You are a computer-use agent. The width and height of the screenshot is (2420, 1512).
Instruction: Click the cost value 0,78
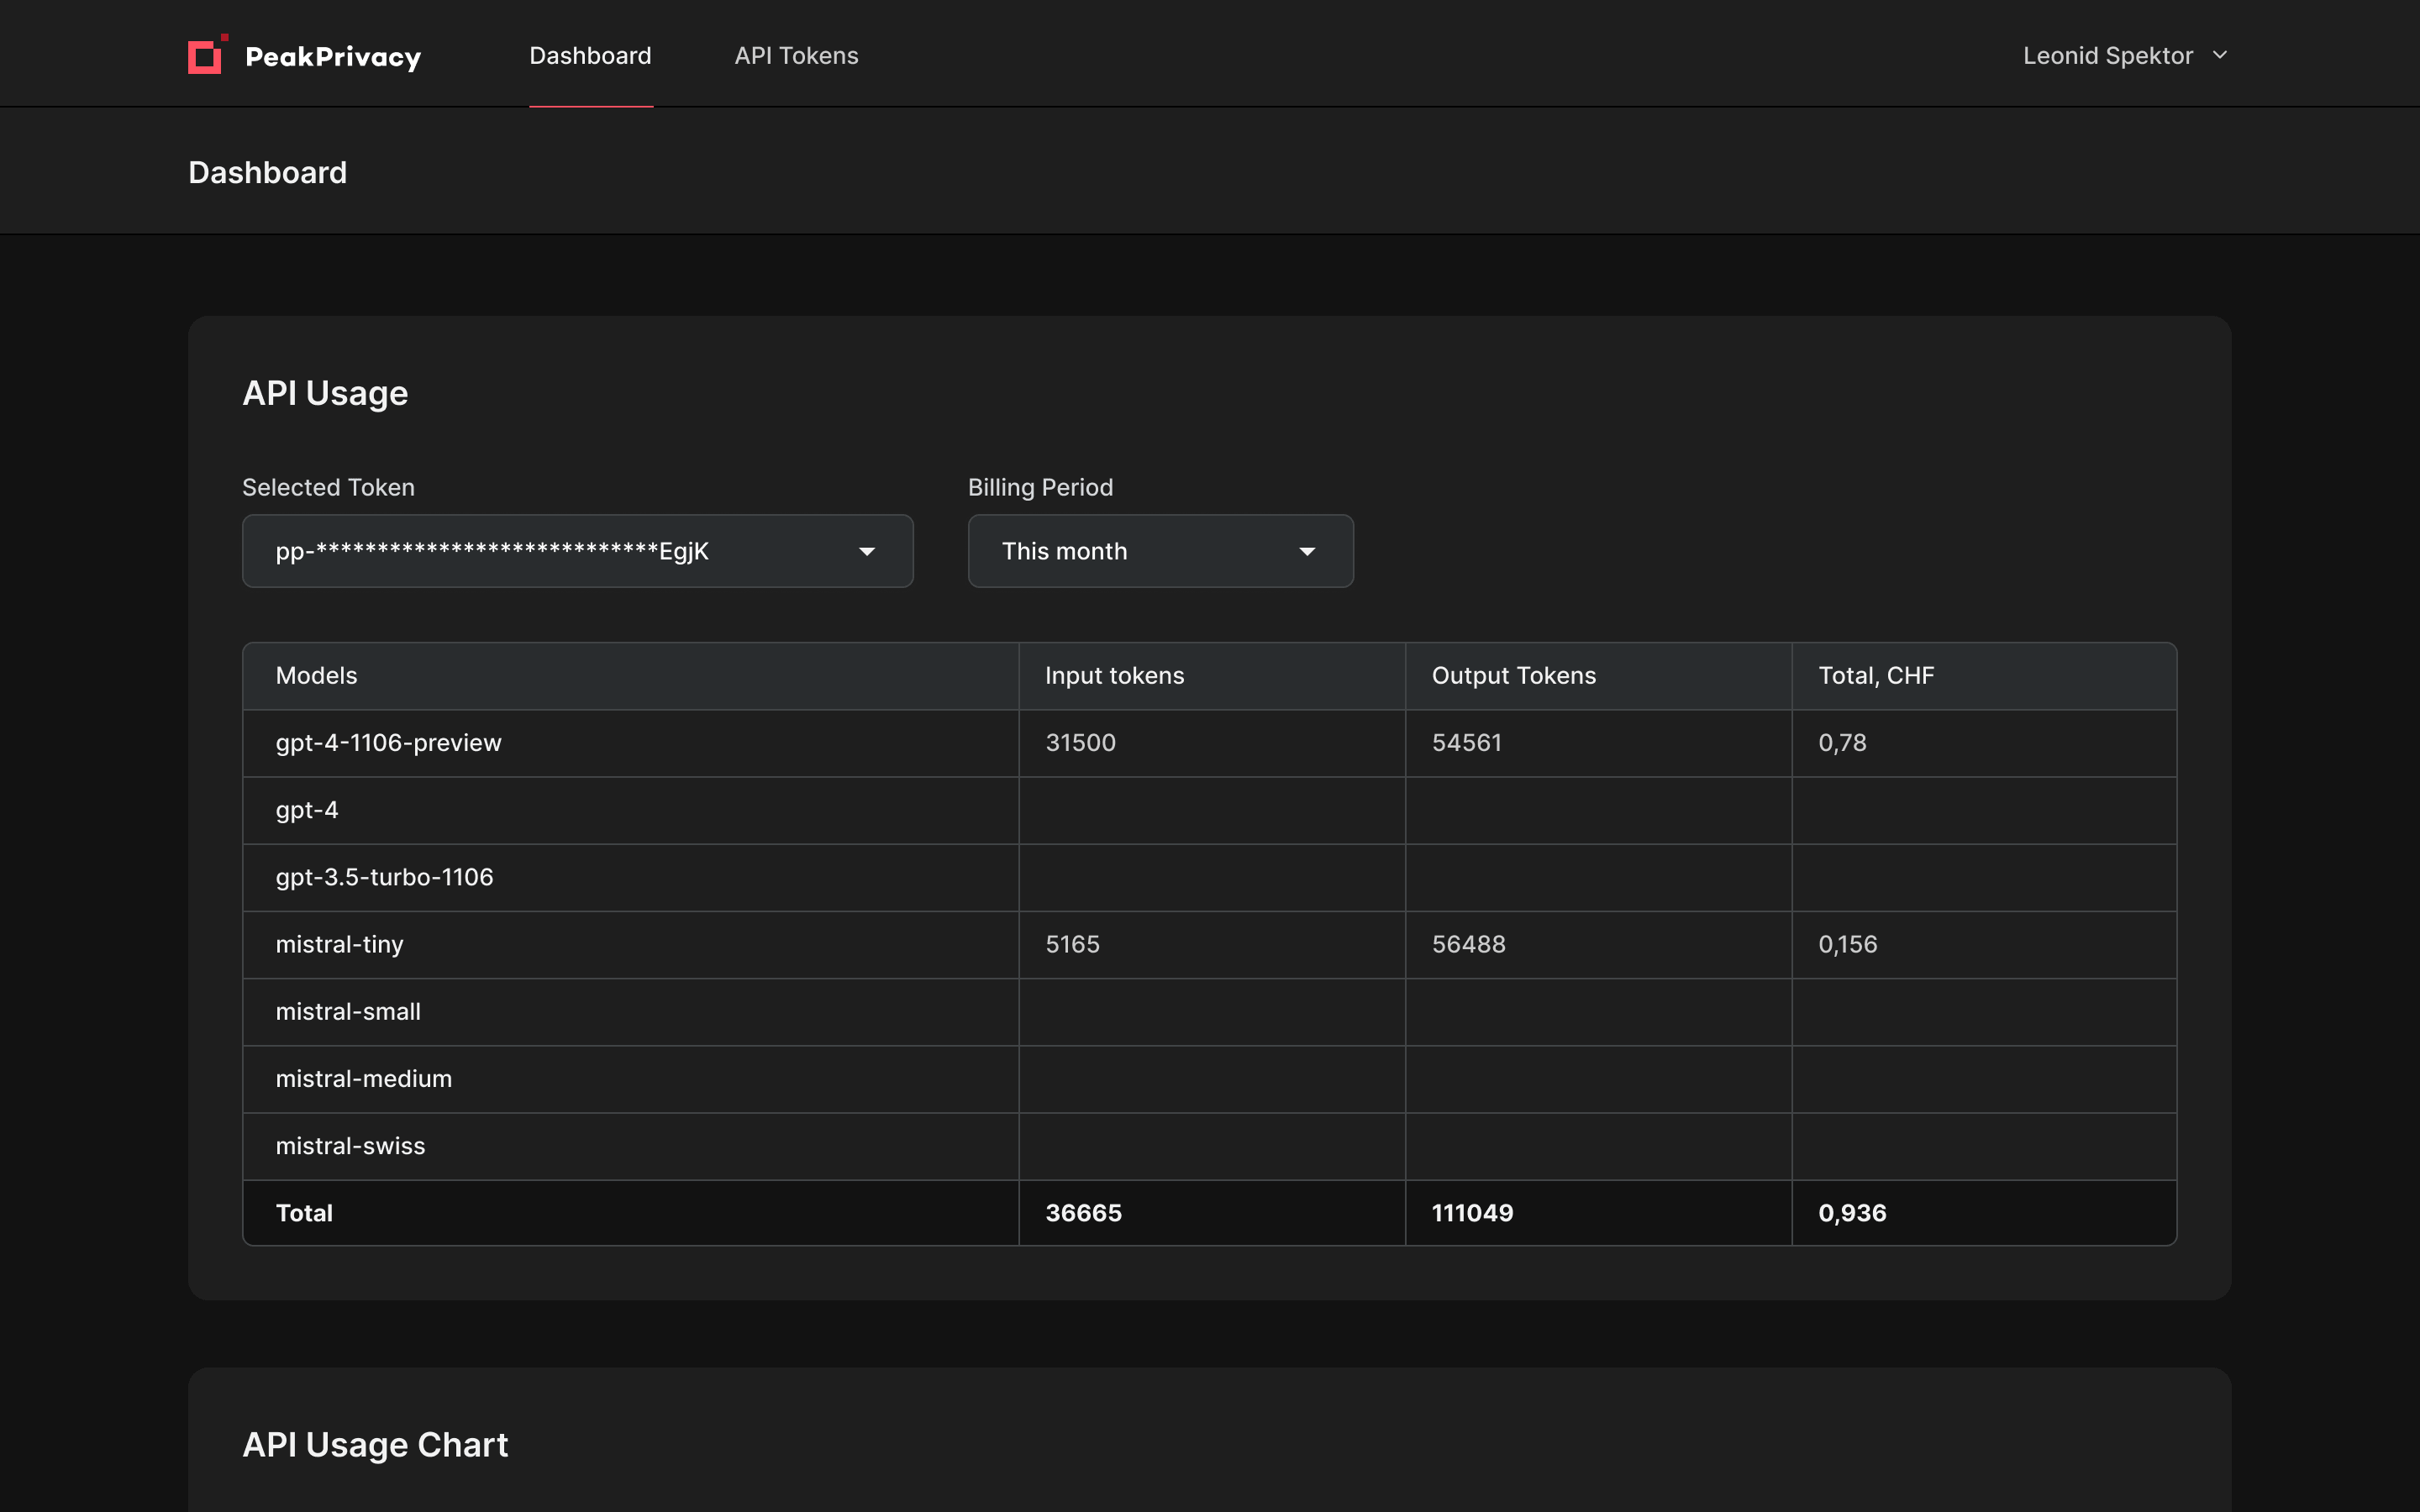[x=1842, y=743]
